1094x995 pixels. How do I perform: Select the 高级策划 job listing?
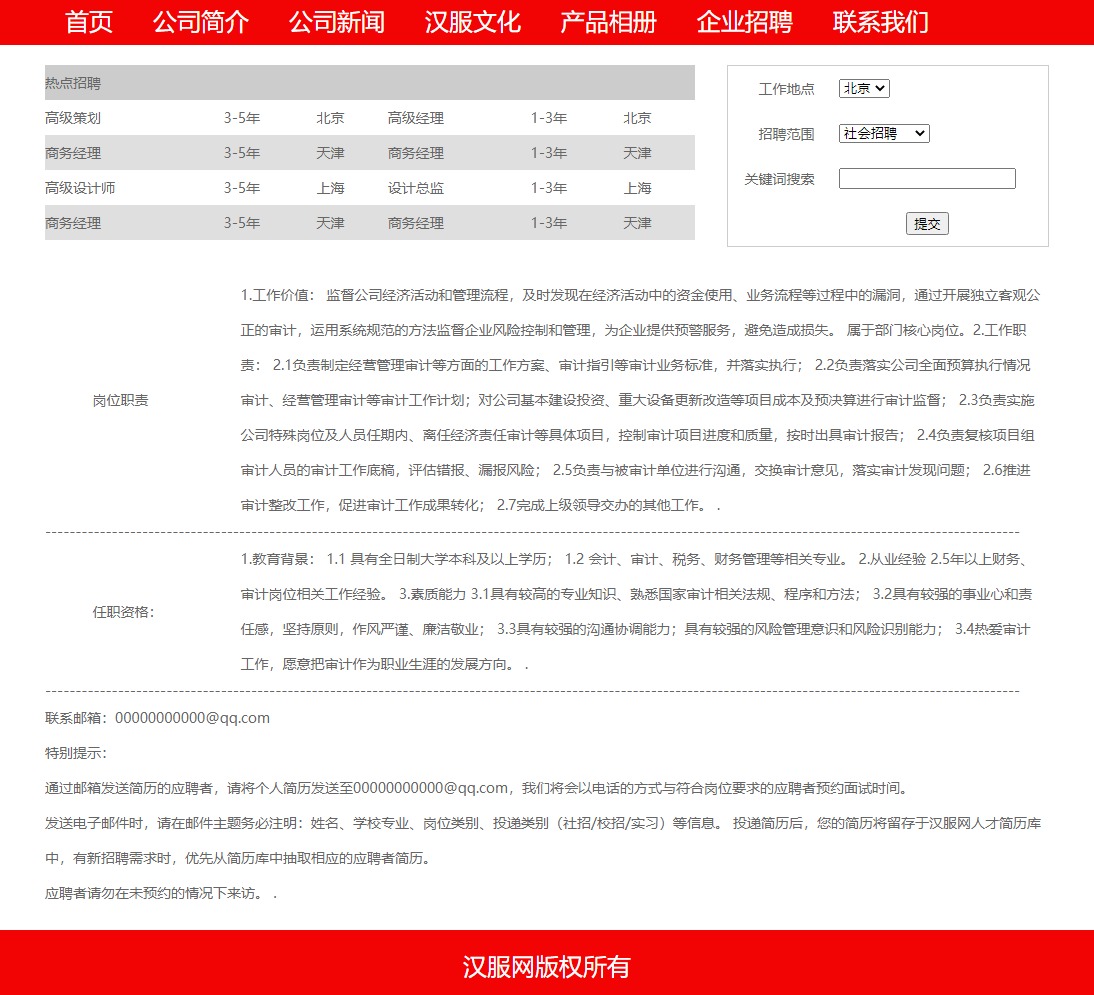tap(73, 118)
